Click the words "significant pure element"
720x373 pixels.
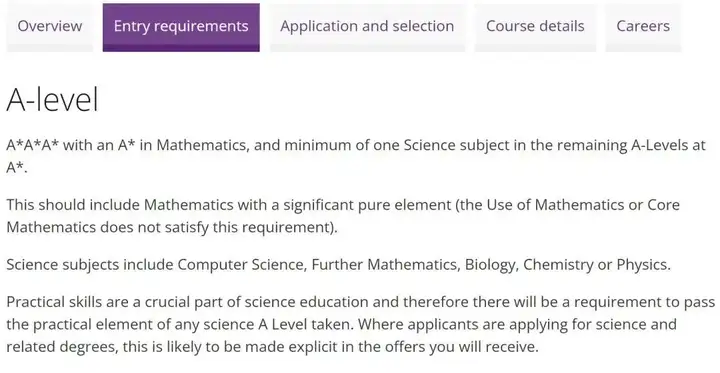point(367,205)
